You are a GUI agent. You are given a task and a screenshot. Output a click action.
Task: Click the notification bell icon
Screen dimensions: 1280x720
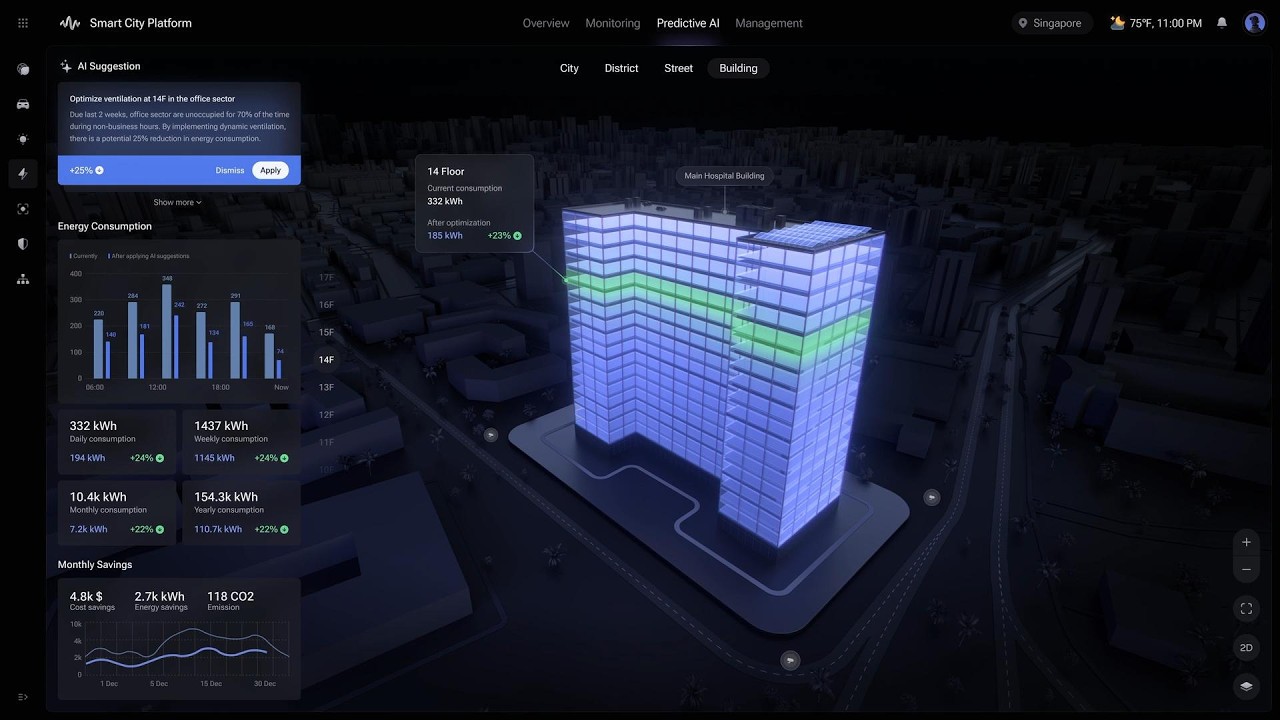pos(1222,23)
